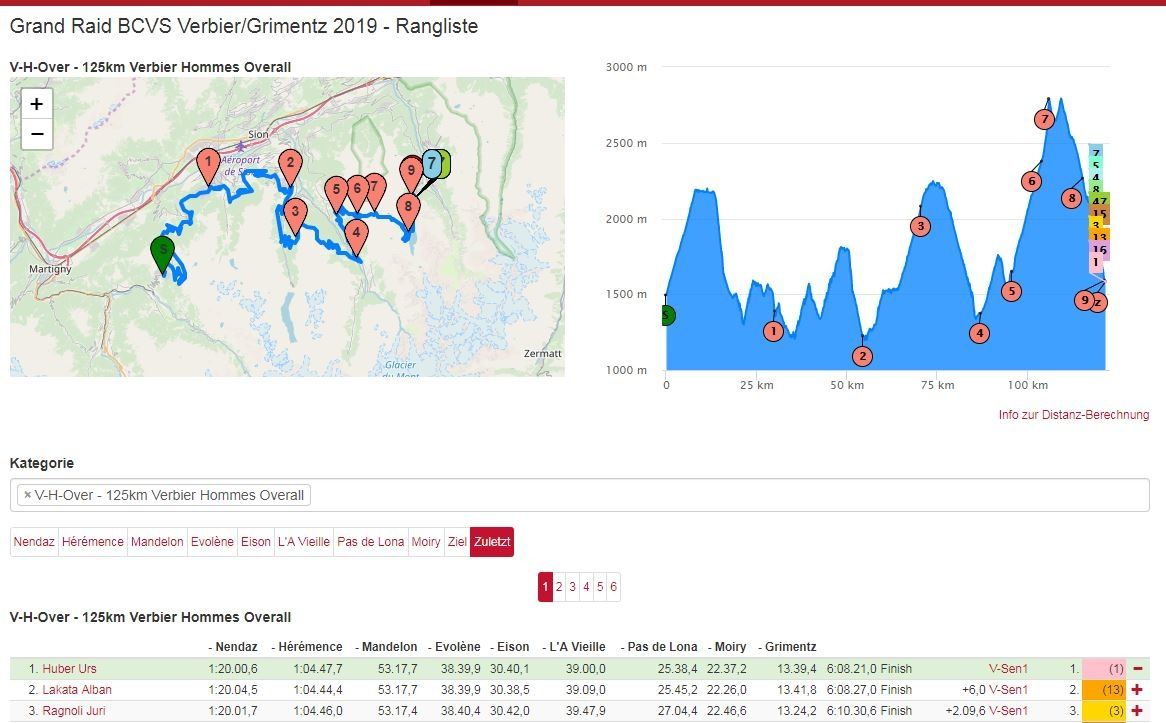Open Info zur Distanz-Berechnung link
1166x723 pixels.
[x=1073, y=415]
